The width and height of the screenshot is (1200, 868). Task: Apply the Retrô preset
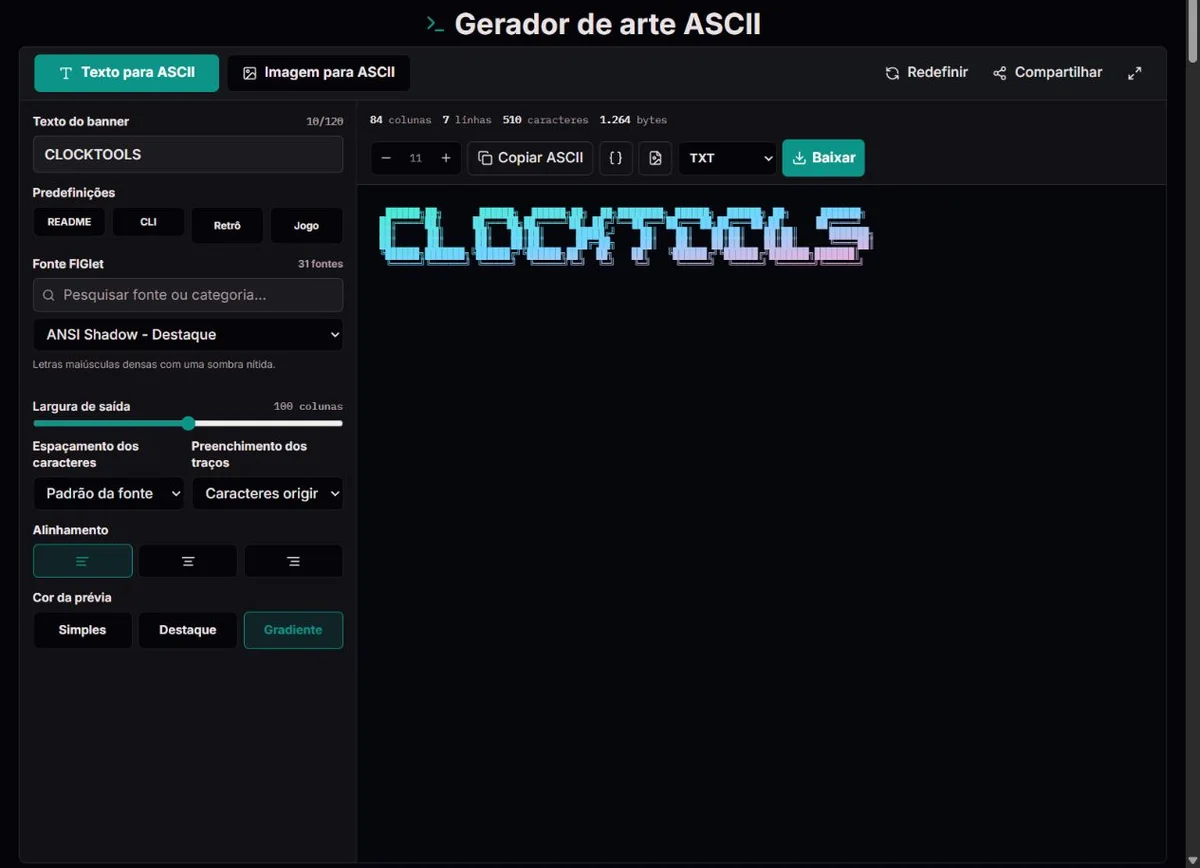tap(227, 225)
